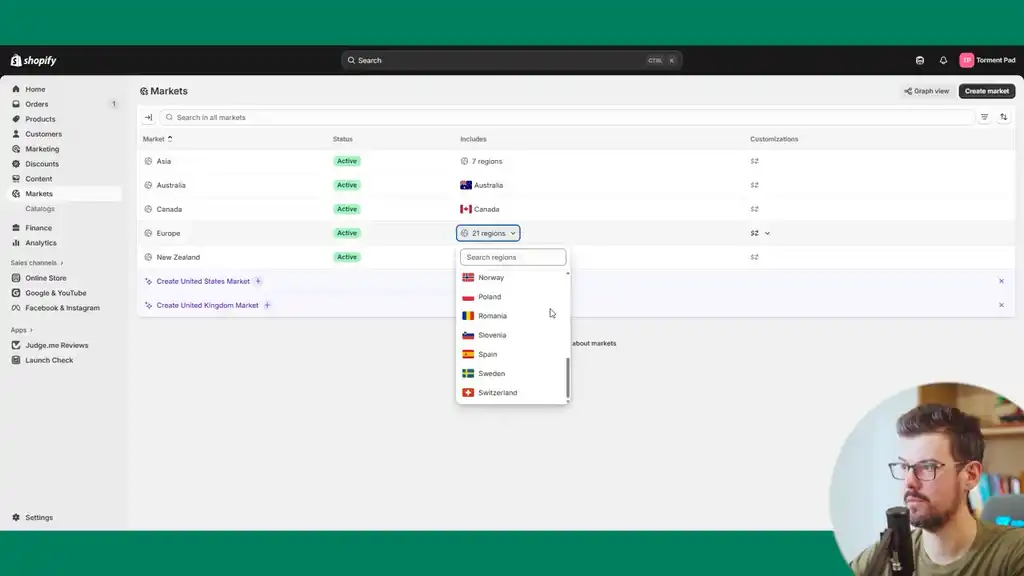Open the notifications bell
1024x576 pixels.
click(x=944, y=59)
